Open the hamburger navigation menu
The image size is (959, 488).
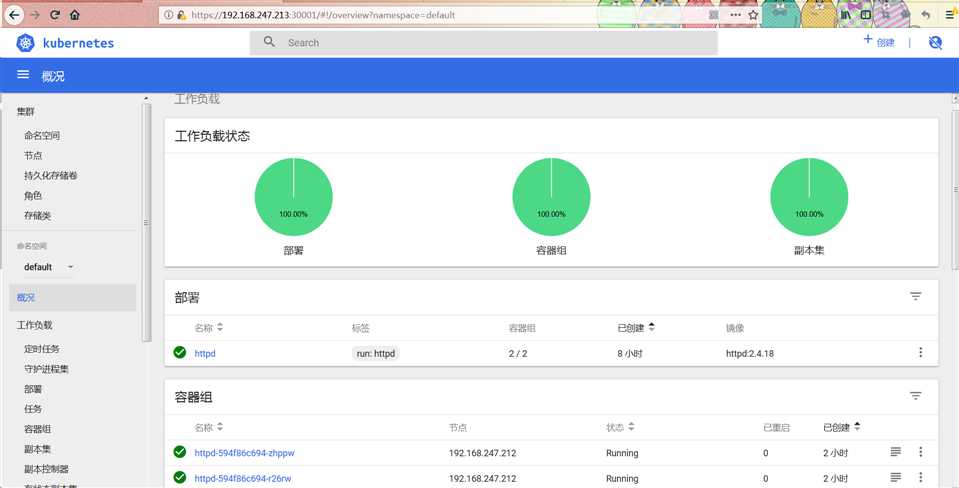coord(23,75)
